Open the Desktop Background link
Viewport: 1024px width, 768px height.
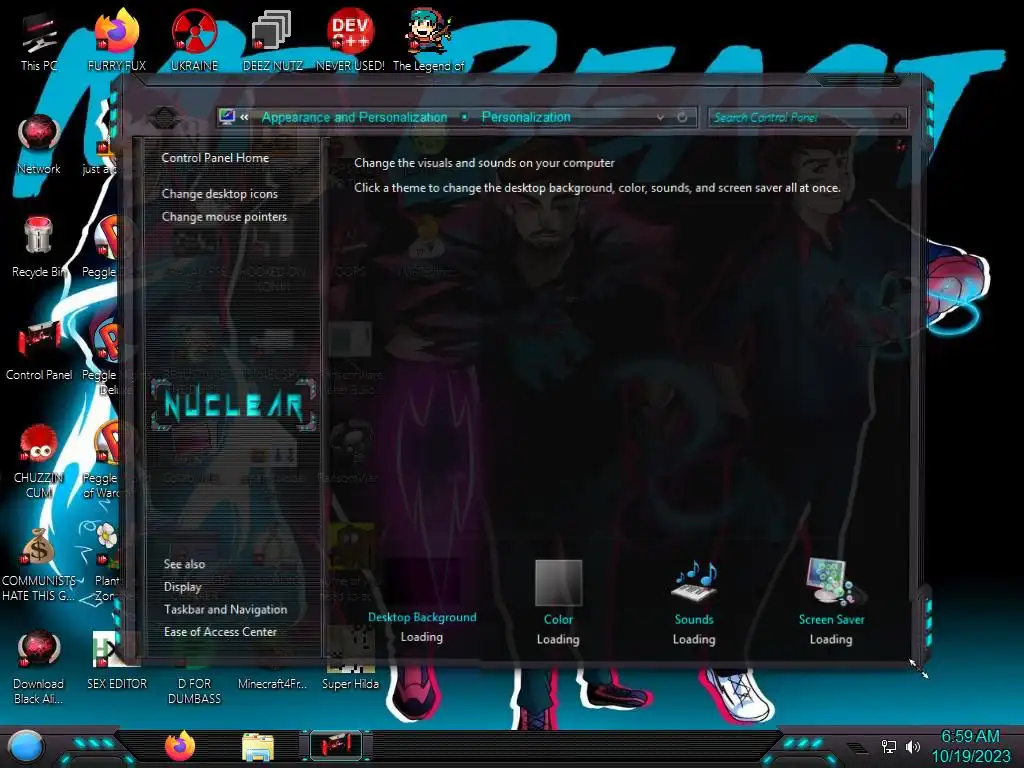click(422, 617)
